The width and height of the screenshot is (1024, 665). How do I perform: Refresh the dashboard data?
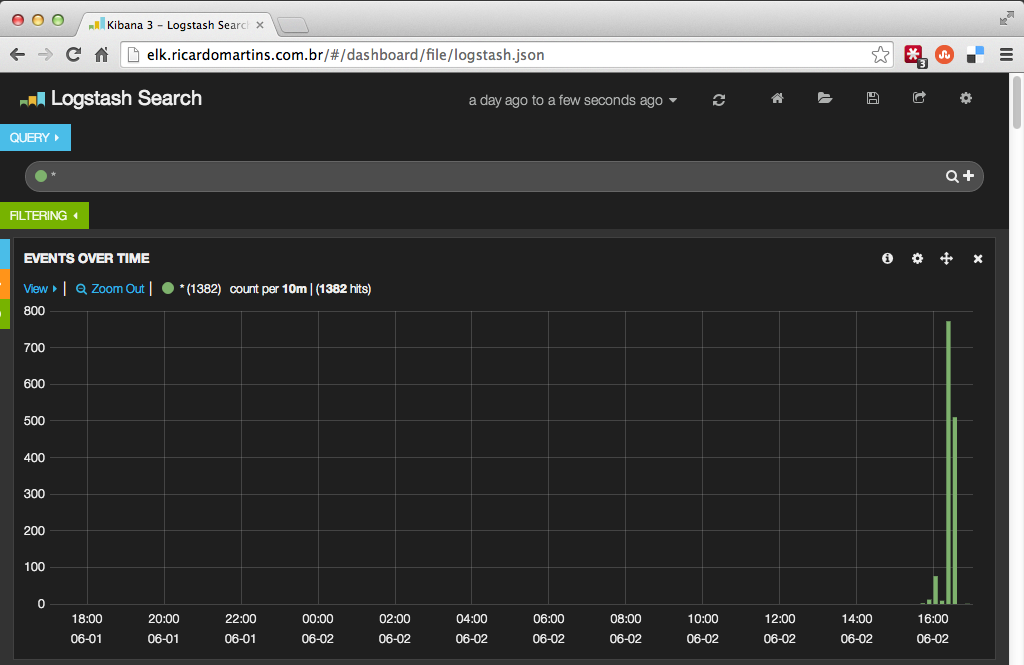719,99
